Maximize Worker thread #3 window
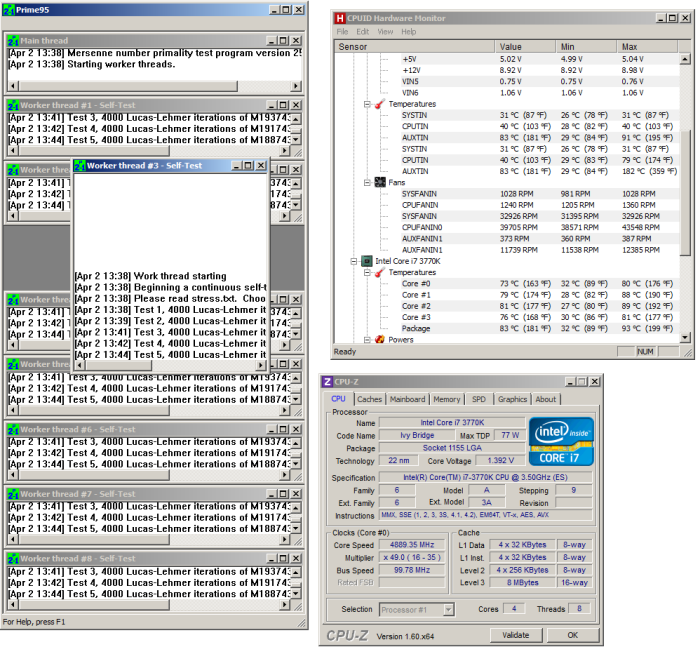 pyautogui.click(x=249, y=166)
